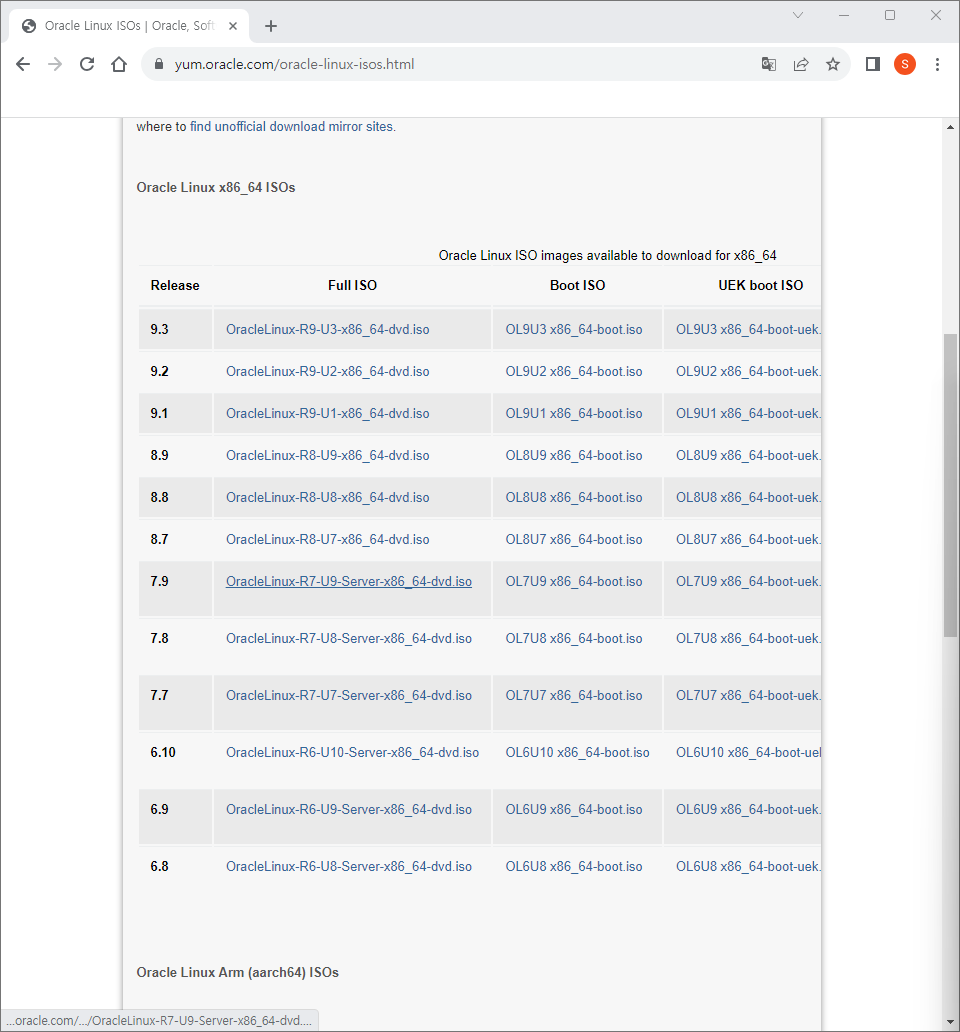The height and width of the screenshot is (1032, 960).
Task: Click the padlock site info icon
Action: click(x=159, y=64)
